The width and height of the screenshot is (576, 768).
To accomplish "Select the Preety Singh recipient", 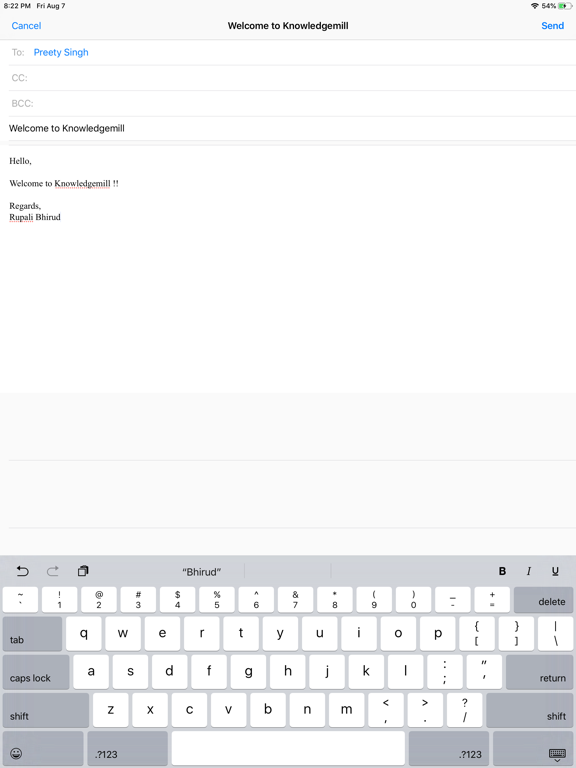I will point(61,52).
